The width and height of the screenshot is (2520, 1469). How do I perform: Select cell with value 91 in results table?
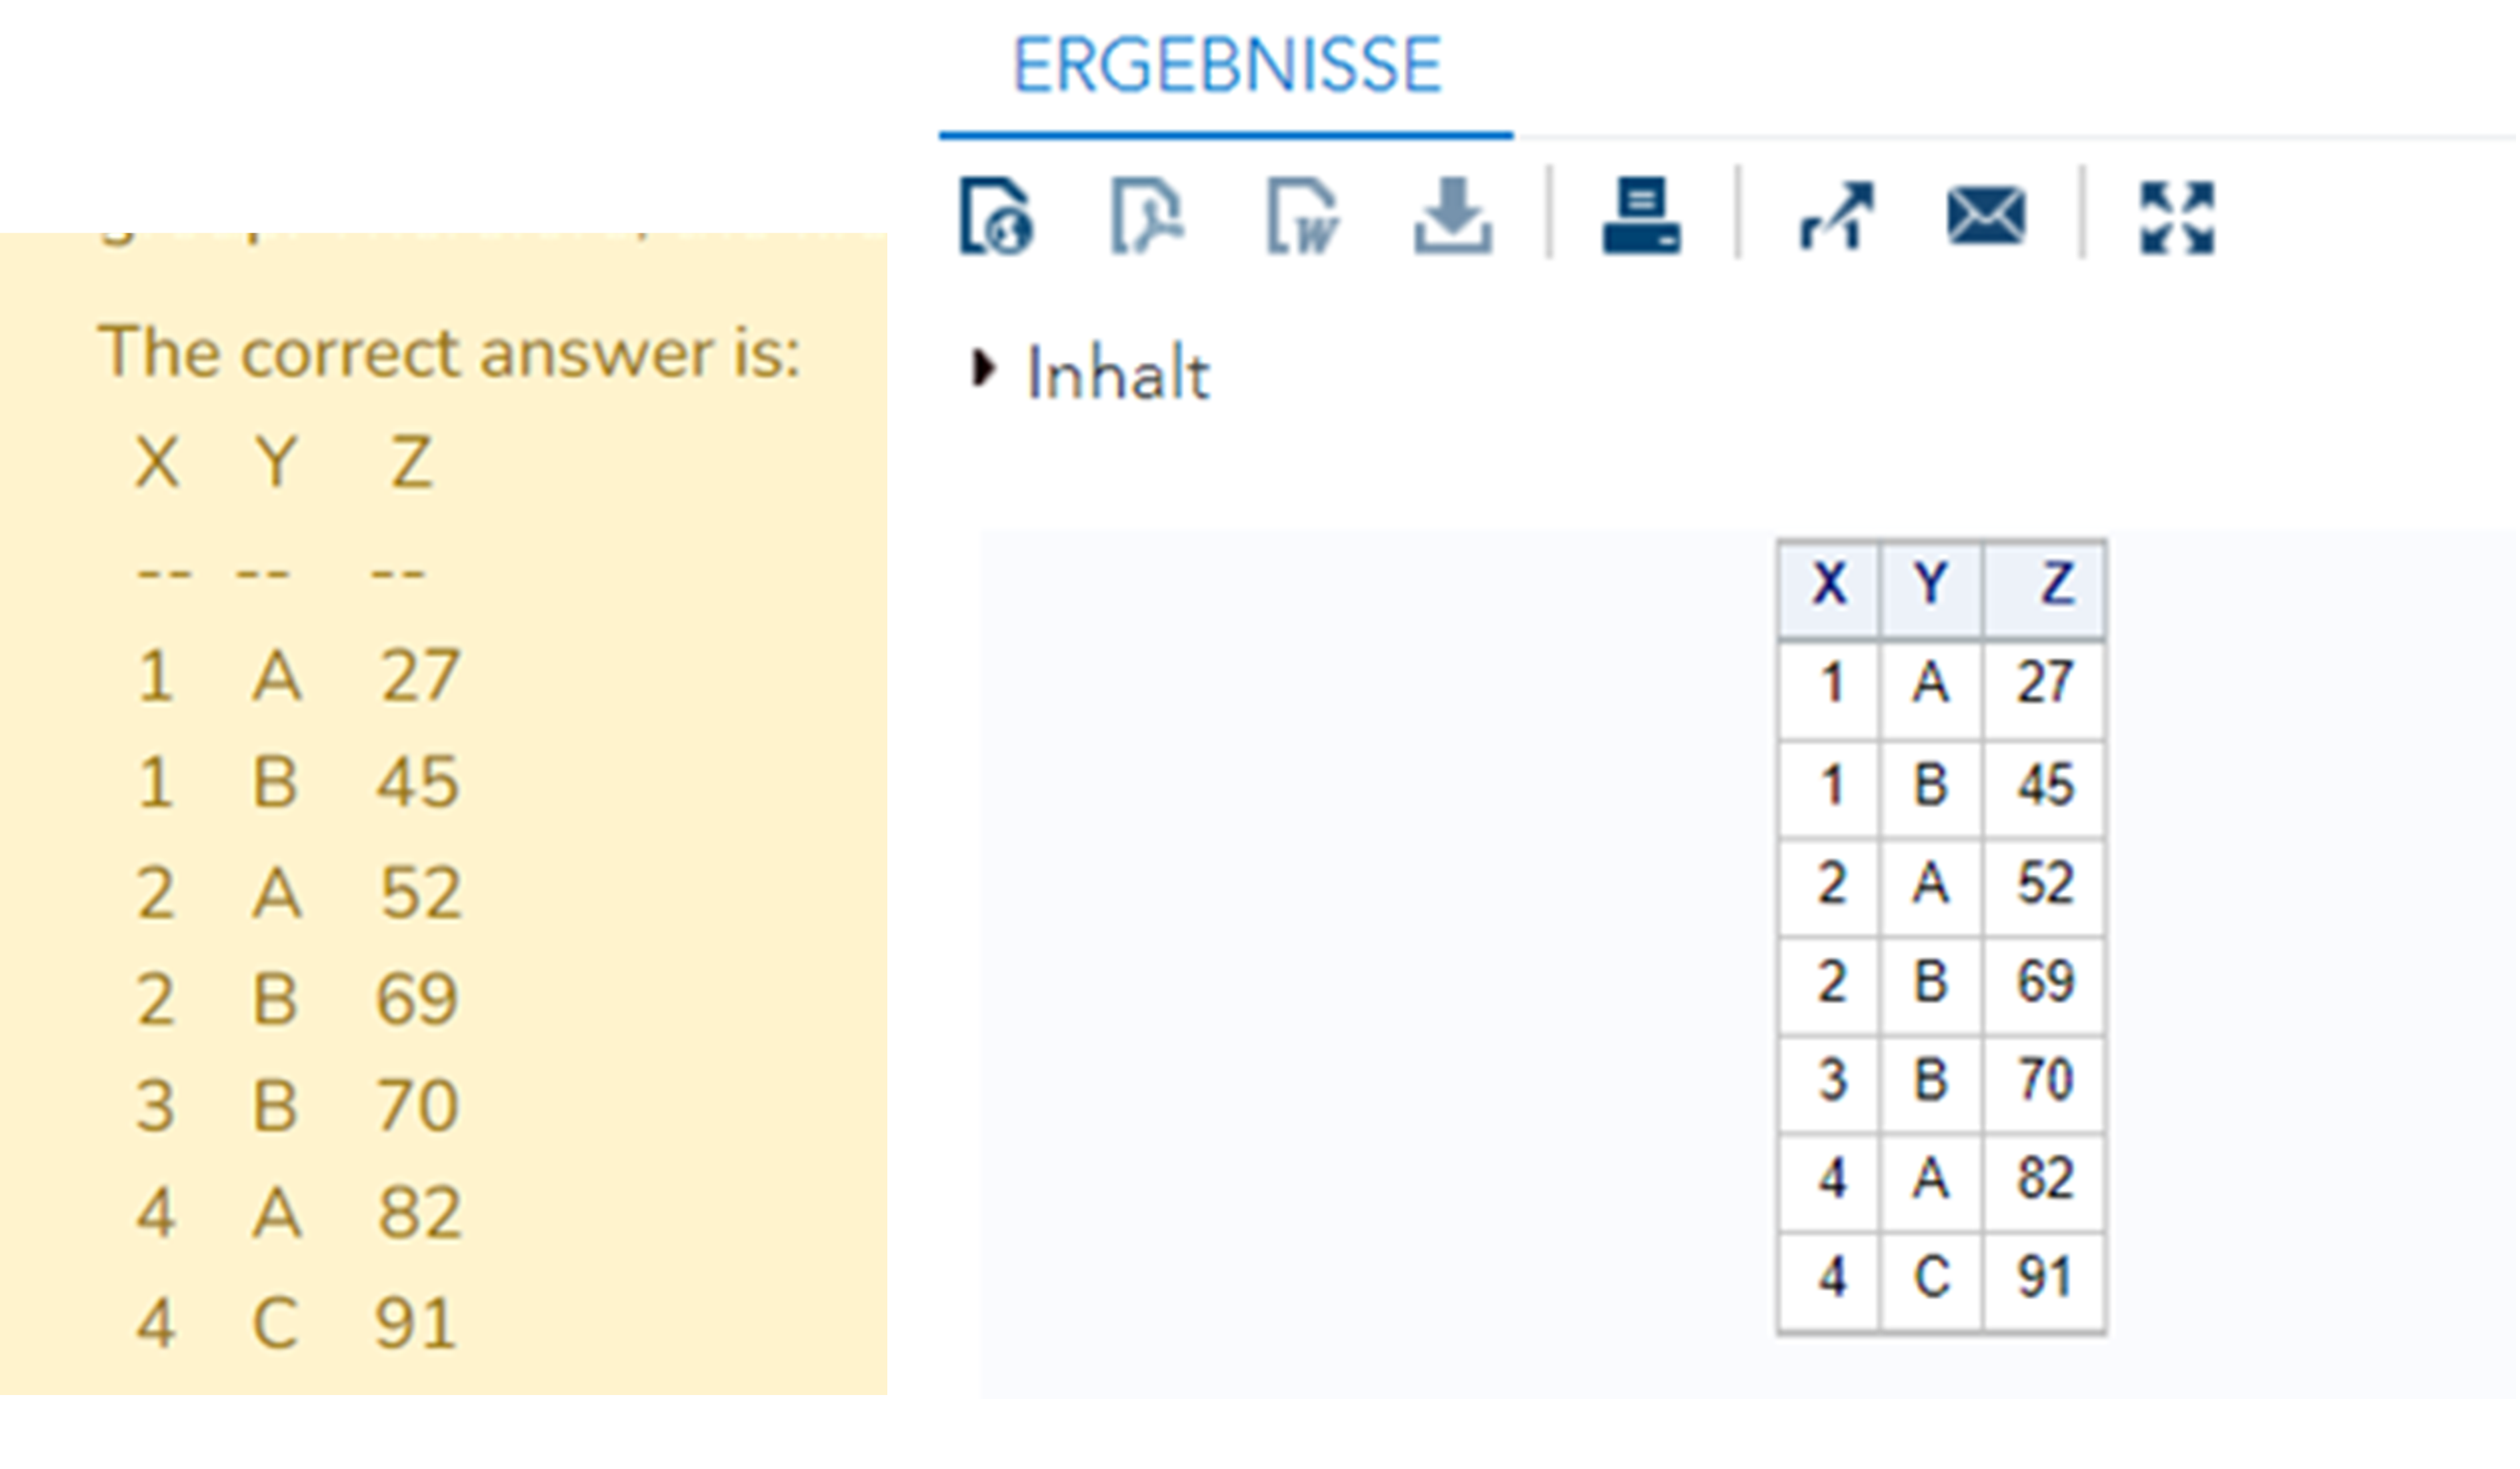click(2044, 1277)
